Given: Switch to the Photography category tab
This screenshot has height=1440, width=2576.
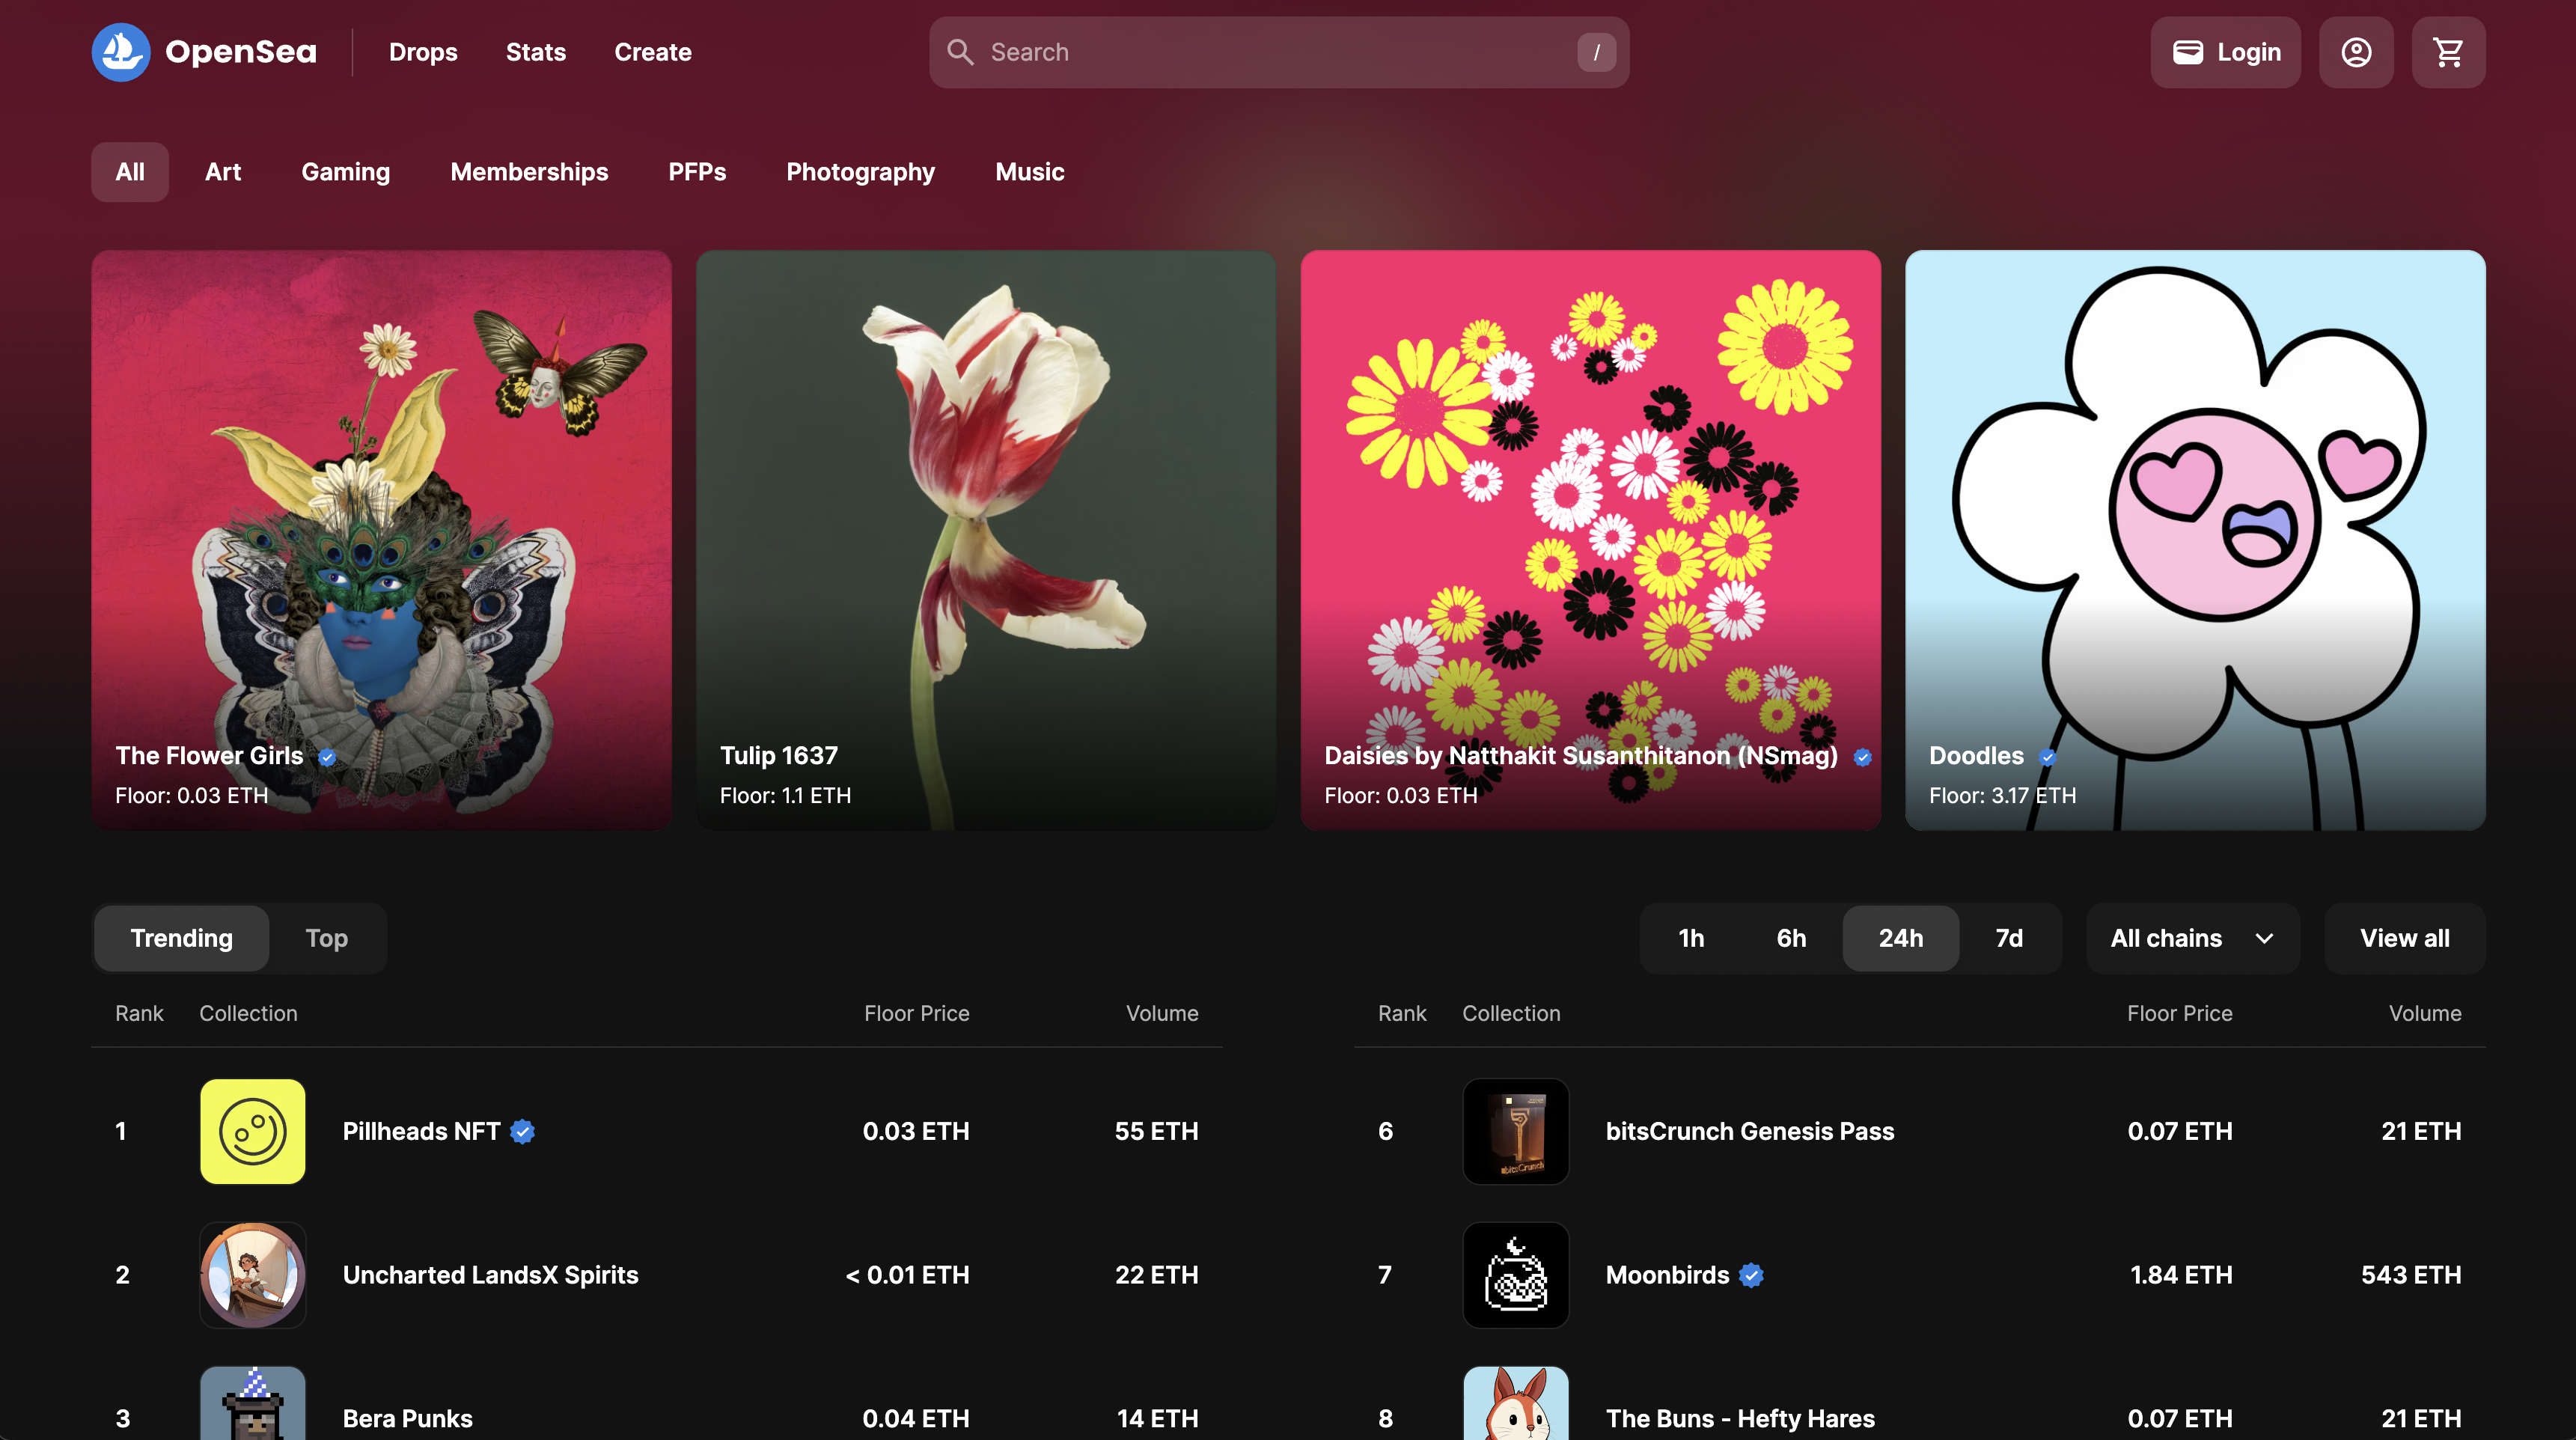Looking at the screenshot, I should click(860, 172).
